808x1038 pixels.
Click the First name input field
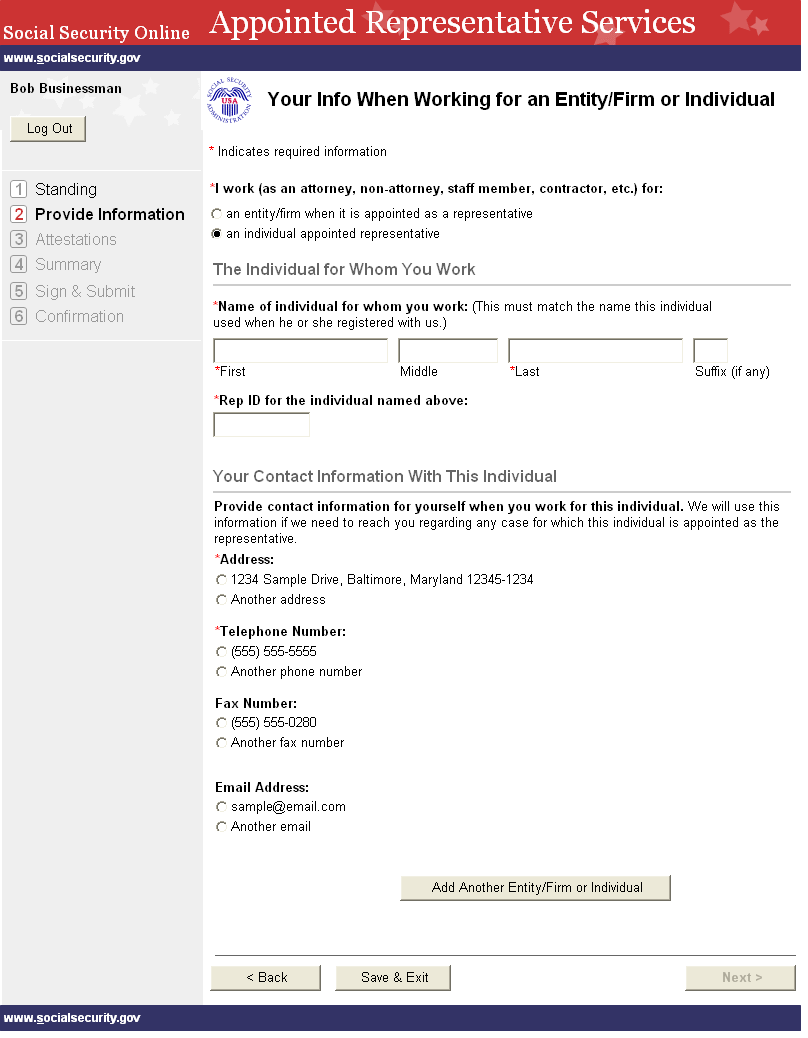pos(300,351)
